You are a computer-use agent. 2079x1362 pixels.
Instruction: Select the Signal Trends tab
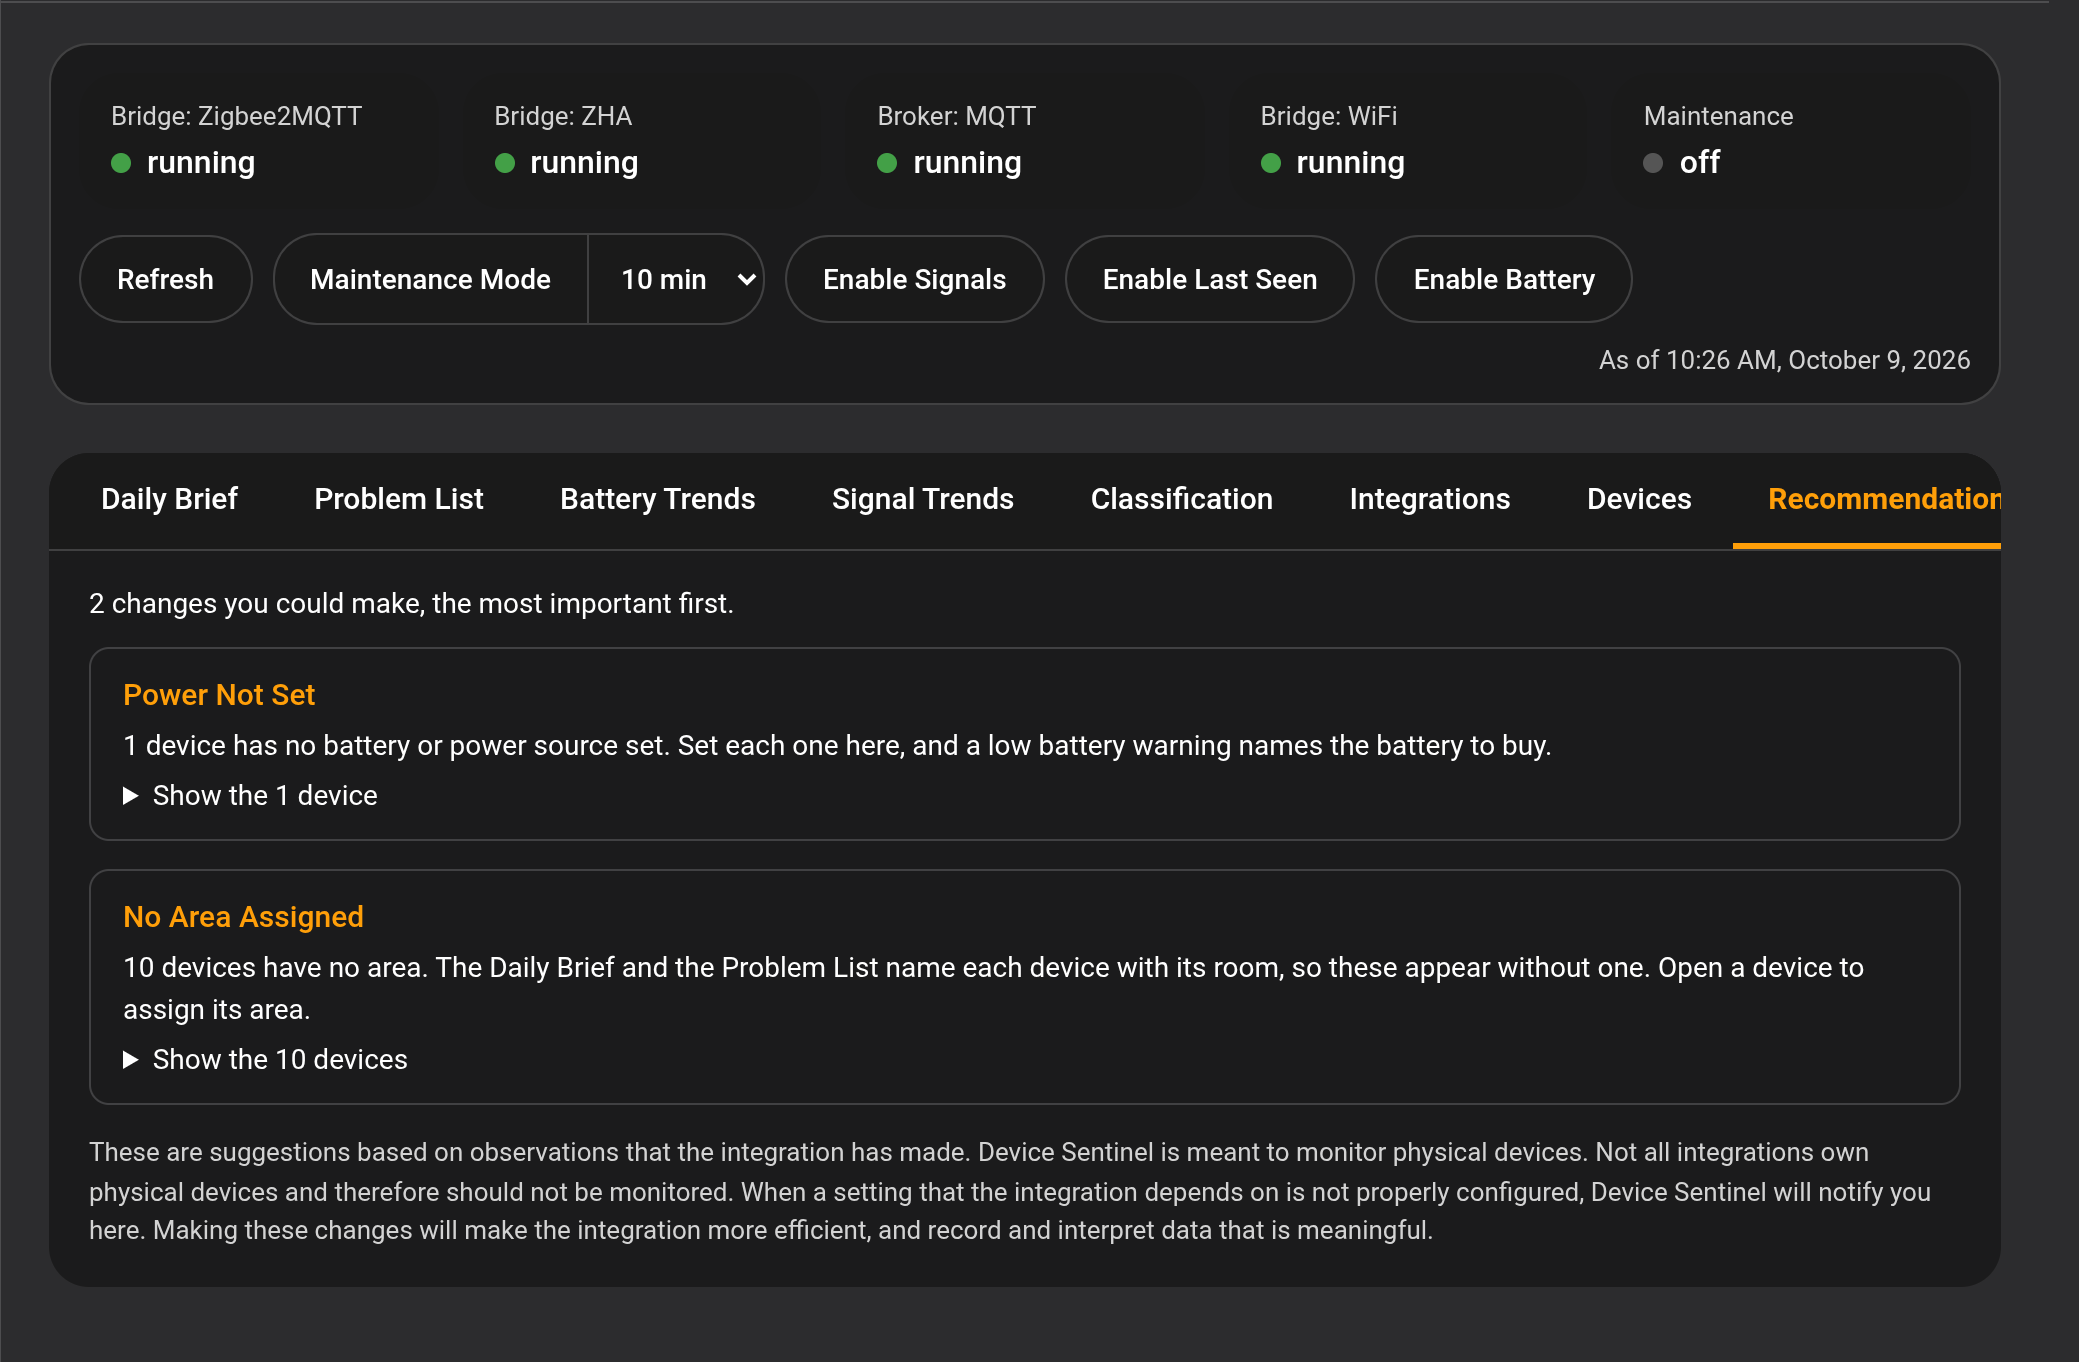[x=923, y=499]
